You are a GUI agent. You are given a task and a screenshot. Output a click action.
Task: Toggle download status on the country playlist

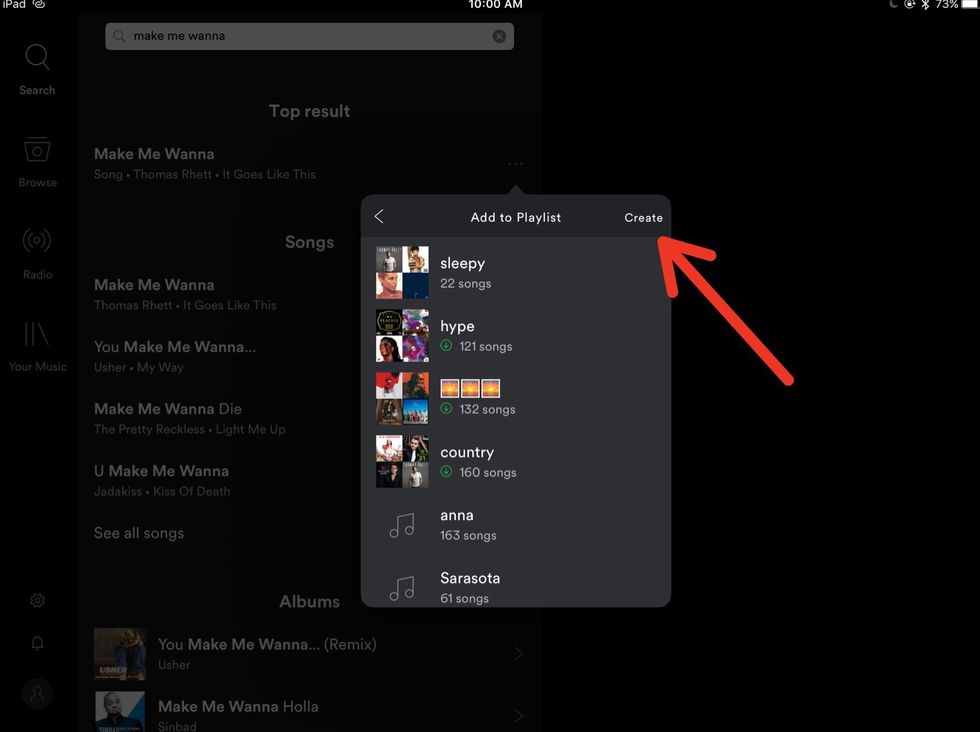click(x=445, y=472)
